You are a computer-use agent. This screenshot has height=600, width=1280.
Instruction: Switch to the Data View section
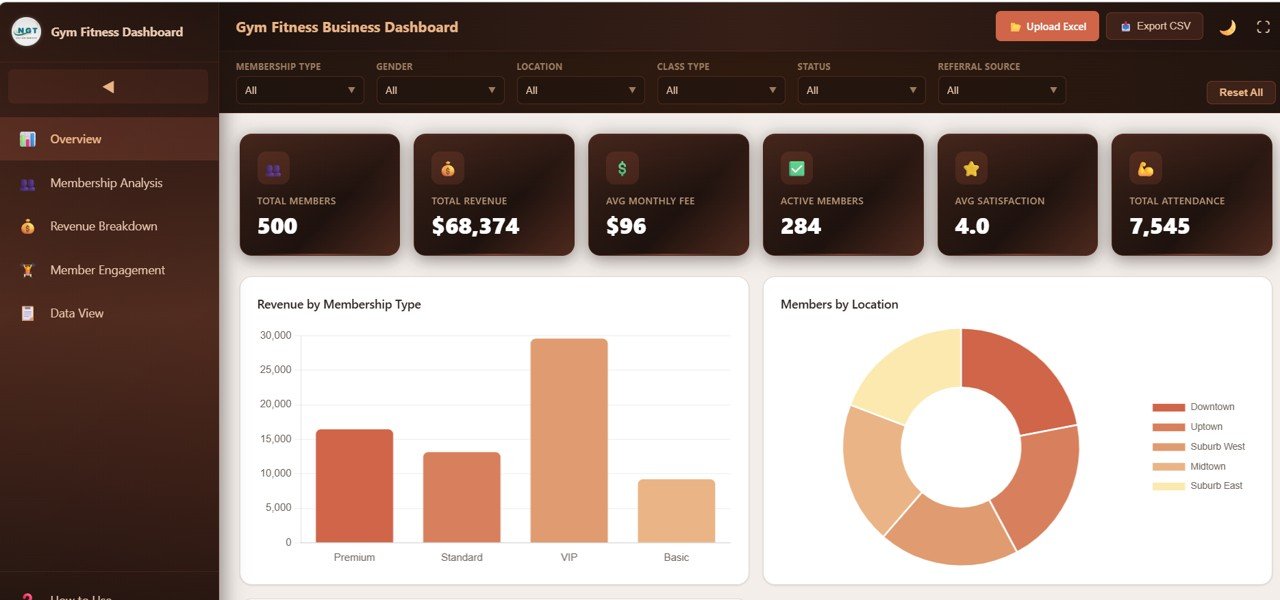point(78,313)
